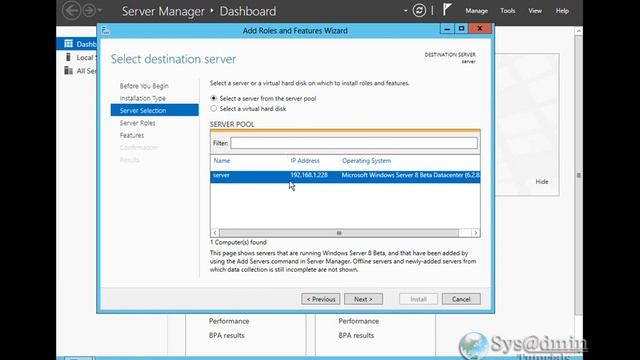Click the dashboard vertical scrollbar thumb
Viewport: 640px width, 360px height.
(578, 175)
